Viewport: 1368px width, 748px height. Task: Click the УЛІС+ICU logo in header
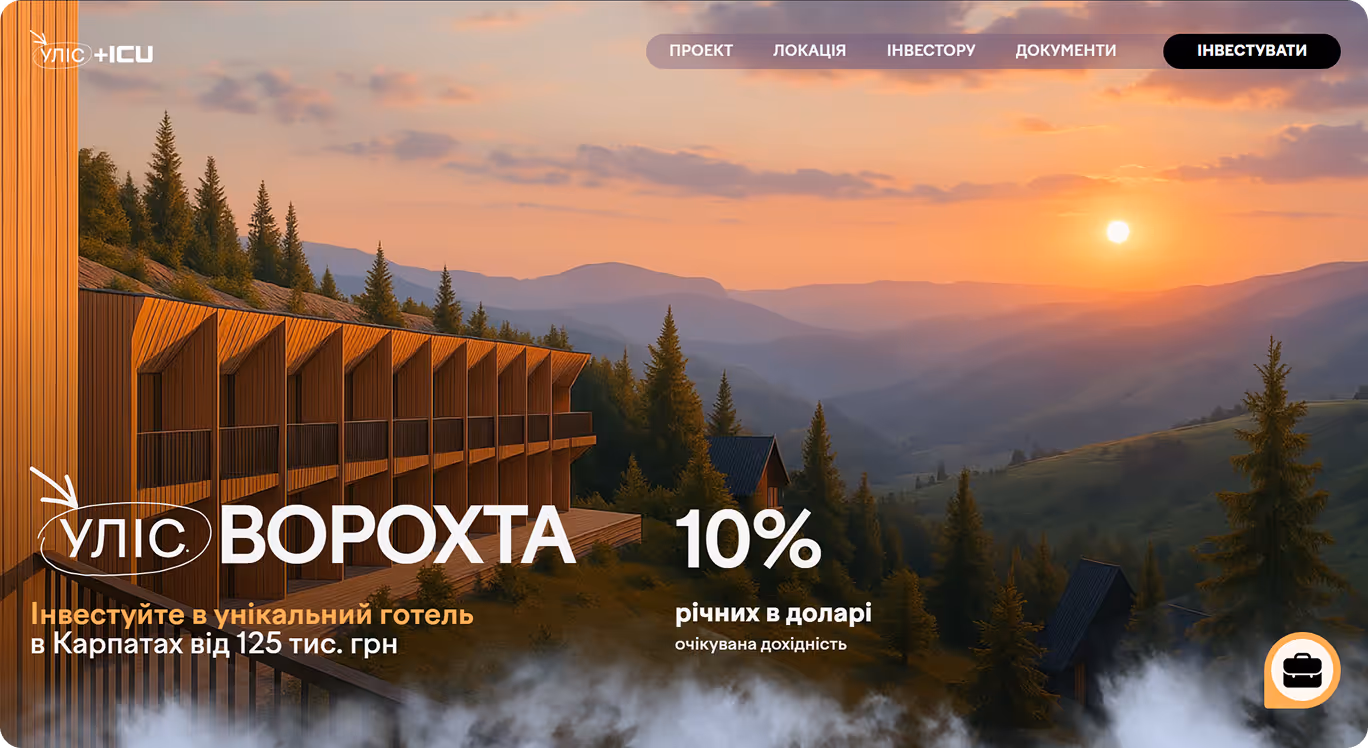(x=92, y=51)
